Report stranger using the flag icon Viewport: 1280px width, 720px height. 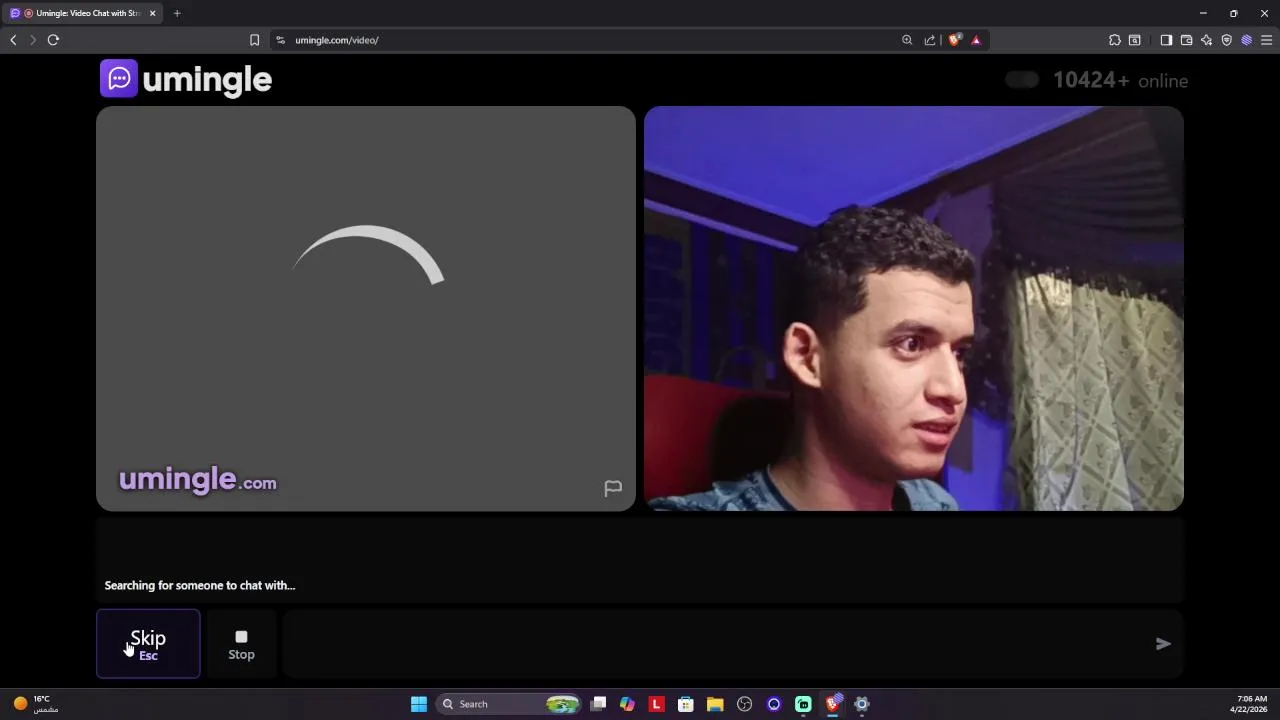click(613, 488)
